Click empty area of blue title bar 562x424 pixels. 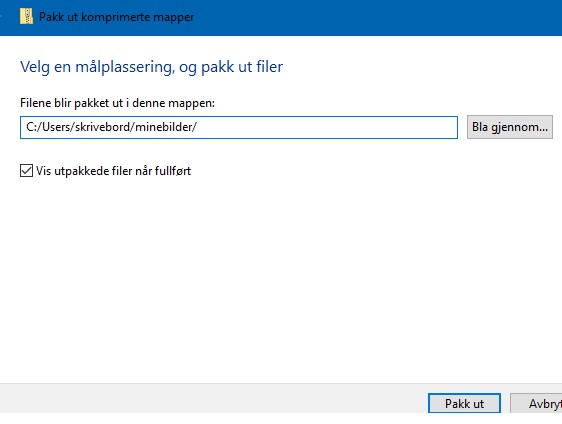(x=376, y=17)
